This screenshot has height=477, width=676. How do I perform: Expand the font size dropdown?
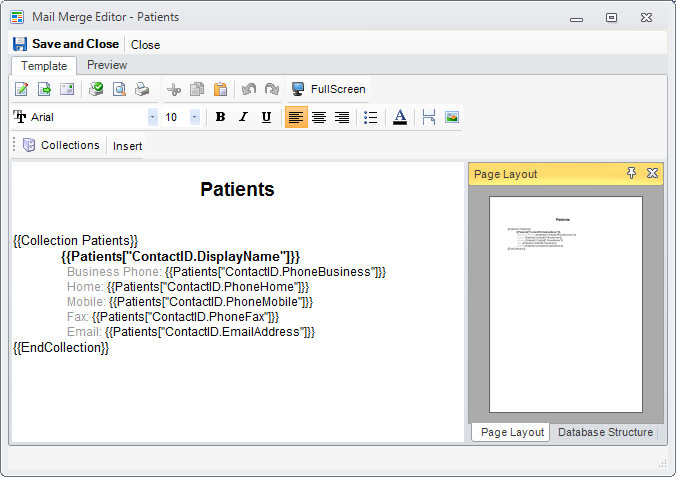click(x=194, y=117)
